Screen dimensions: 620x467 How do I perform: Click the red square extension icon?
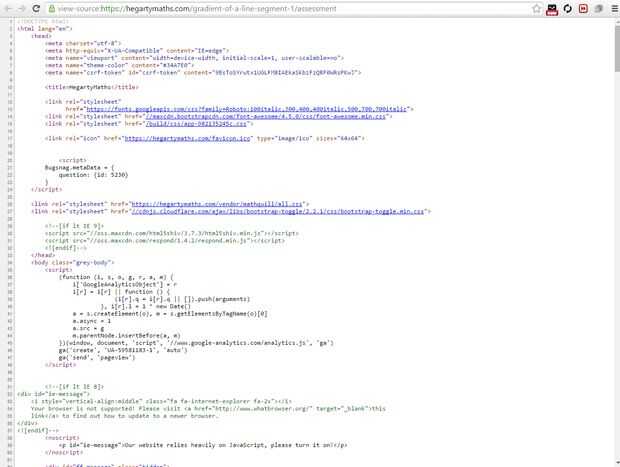tap(583, 8)
